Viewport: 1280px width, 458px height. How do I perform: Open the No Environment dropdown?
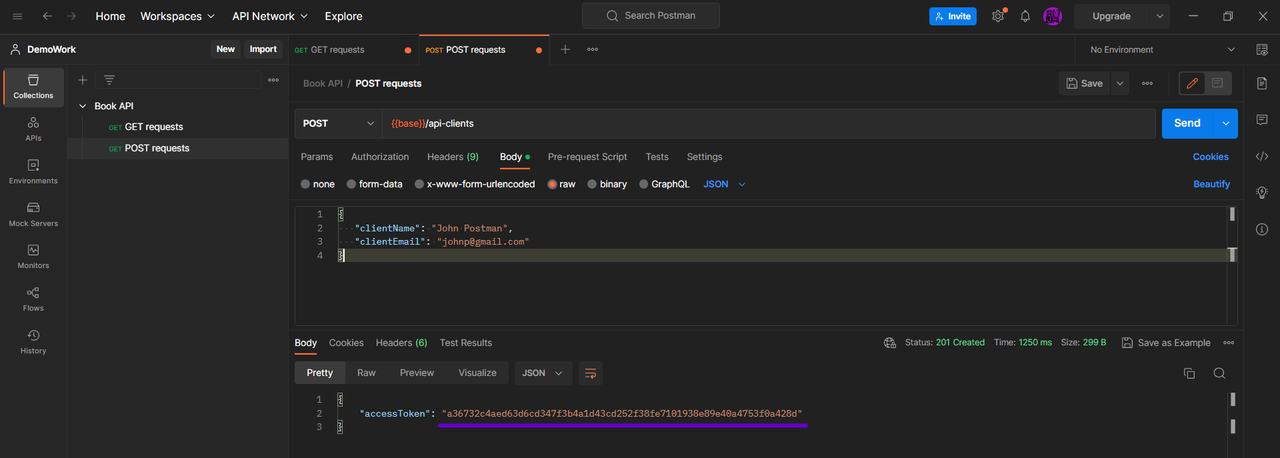(x=1162, y=49)
